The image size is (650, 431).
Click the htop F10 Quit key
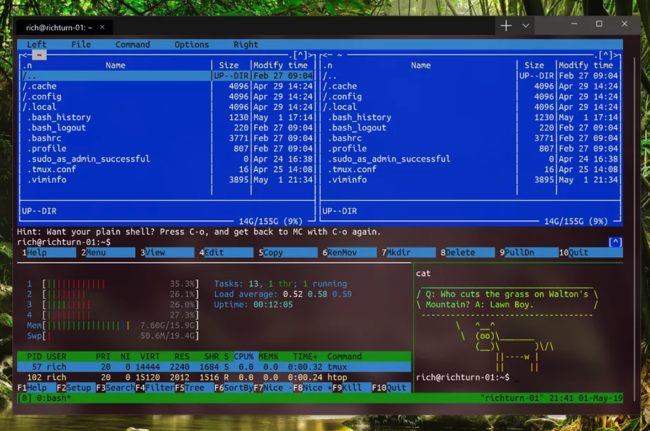391,387
